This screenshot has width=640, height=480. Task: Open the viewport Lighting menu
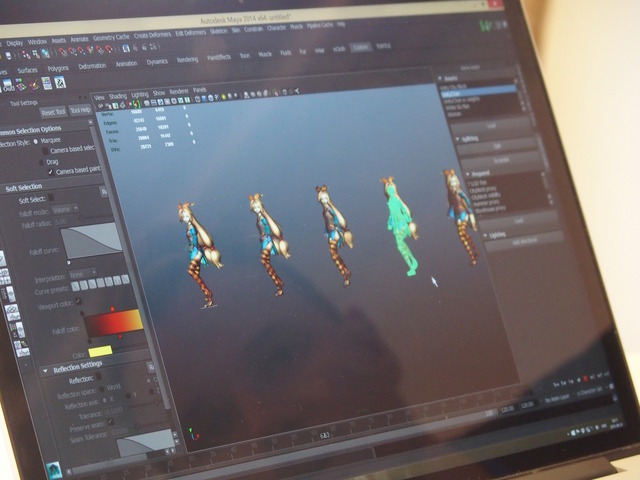[140, 95]
